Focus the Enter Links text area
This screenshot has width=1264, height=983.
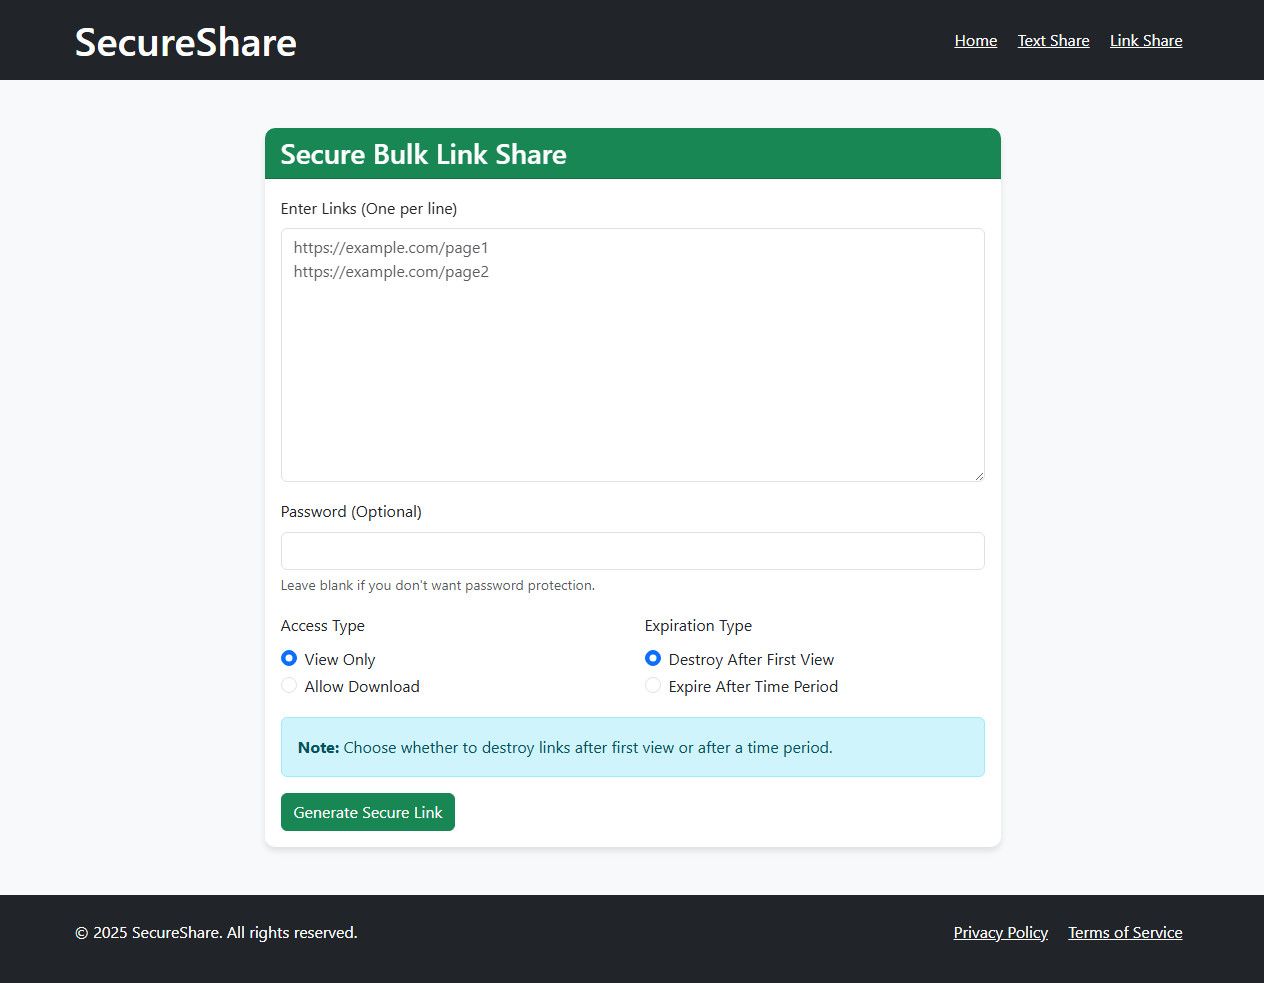coord(632,355)
